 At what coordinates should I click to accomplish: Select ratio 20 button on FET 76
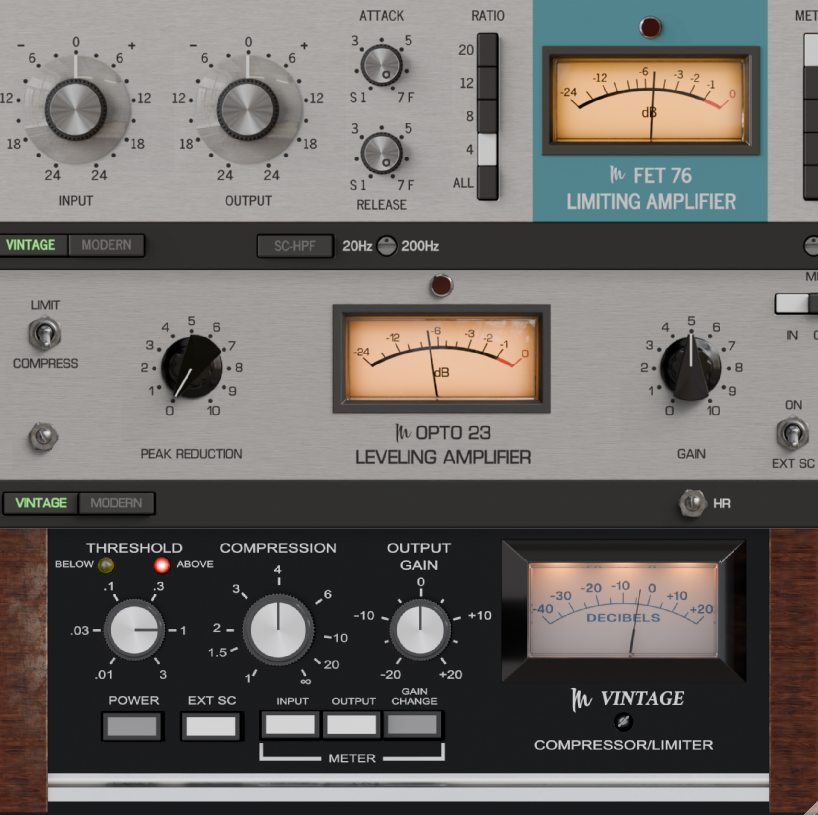click(487, 50)
